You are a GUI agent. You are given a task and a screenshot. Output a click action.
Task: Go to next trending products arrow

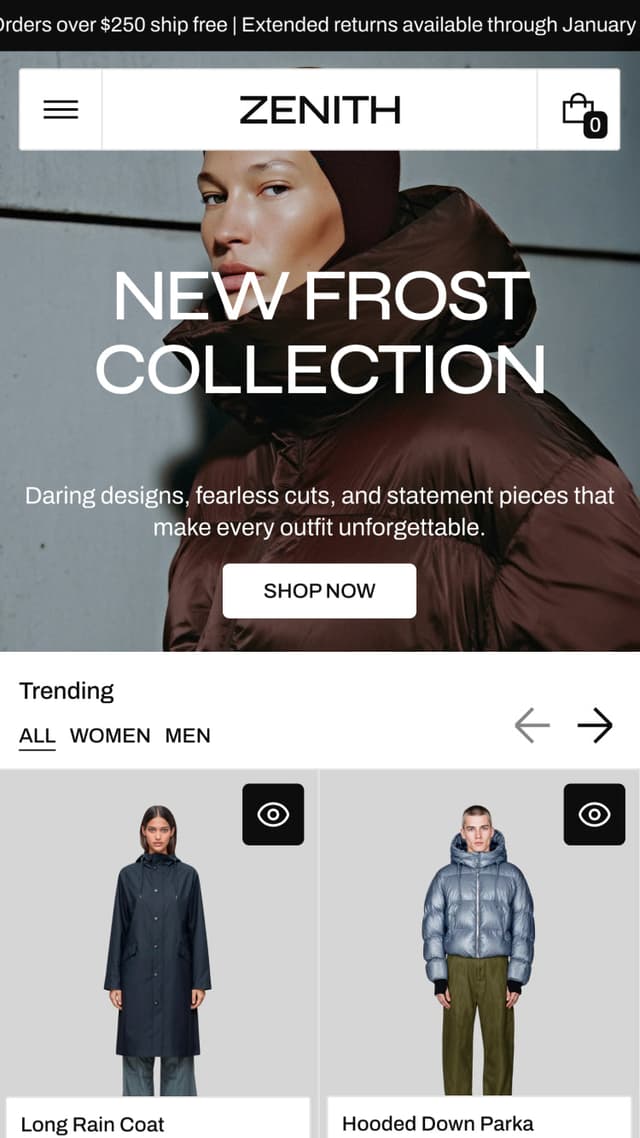(x=595, y=725)
